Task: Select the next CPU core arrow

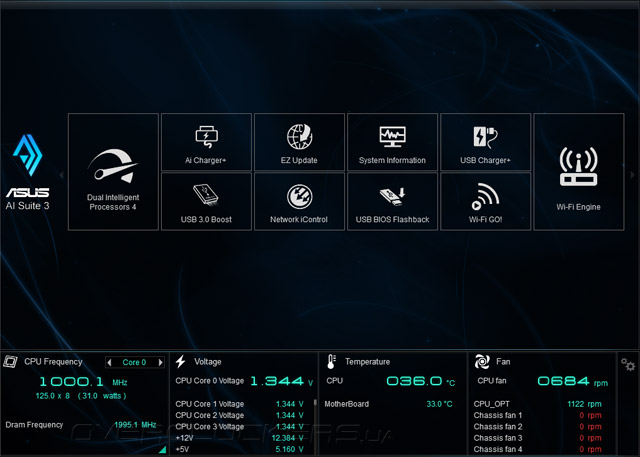Action: [x=160, y=362]
